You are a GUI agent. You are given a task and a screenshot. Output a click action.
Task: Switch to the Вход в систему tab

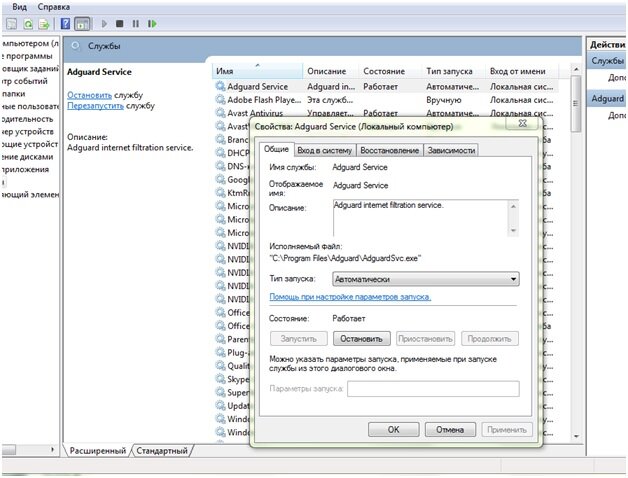pos(324,150)
